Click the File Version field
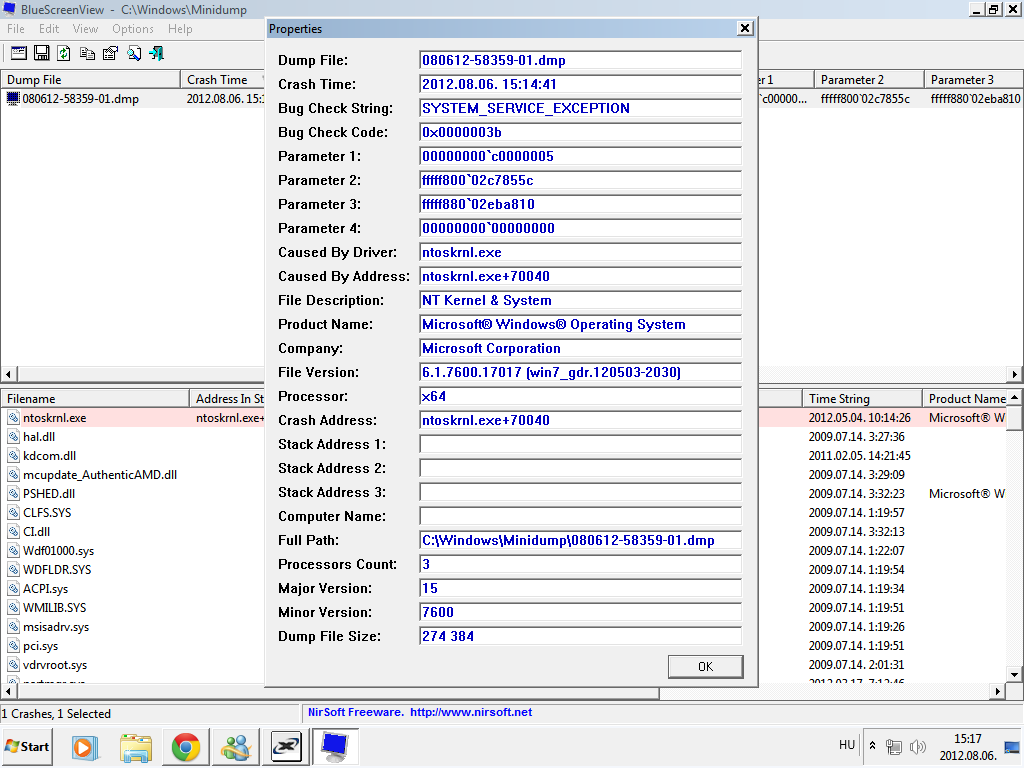 pyautogui.click(x=581, y=372)
